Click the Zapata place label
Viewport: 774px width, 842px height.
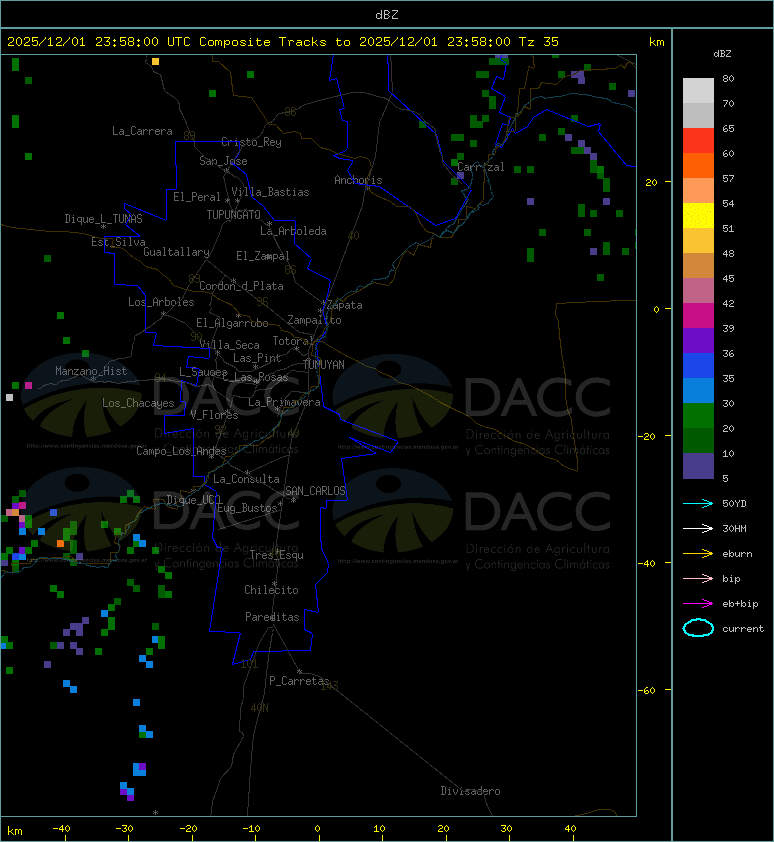coord(345,306)
